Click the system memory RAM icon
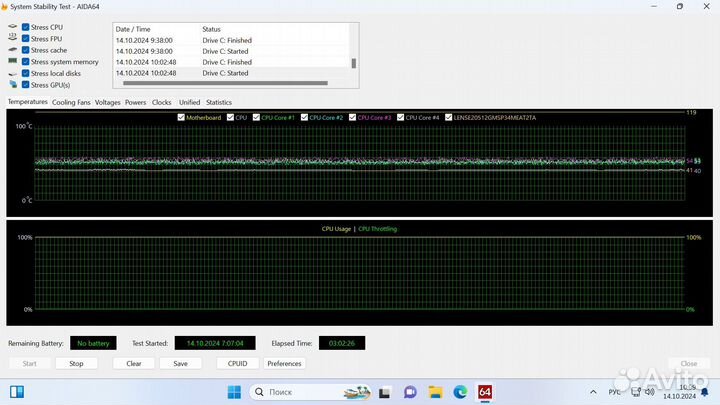The image size is (720, 405). (13, 61)
